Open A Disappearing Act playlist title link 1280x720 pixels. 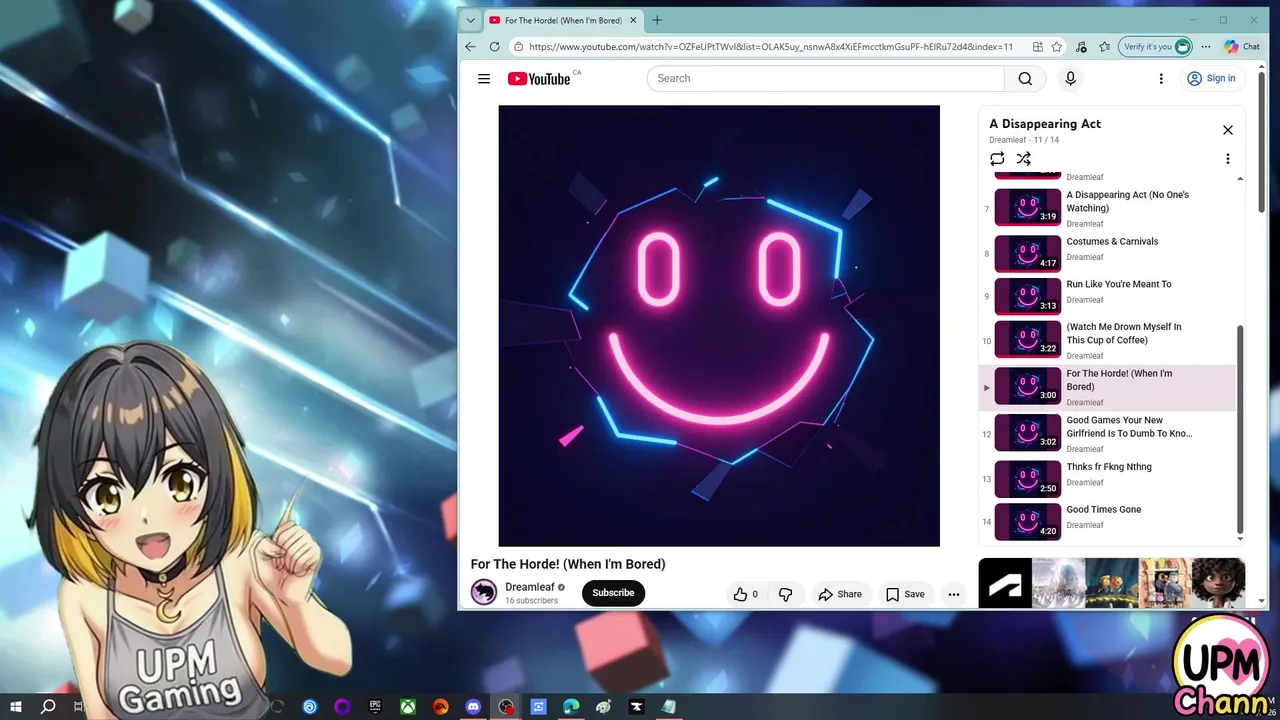(x=1045, y=124)
